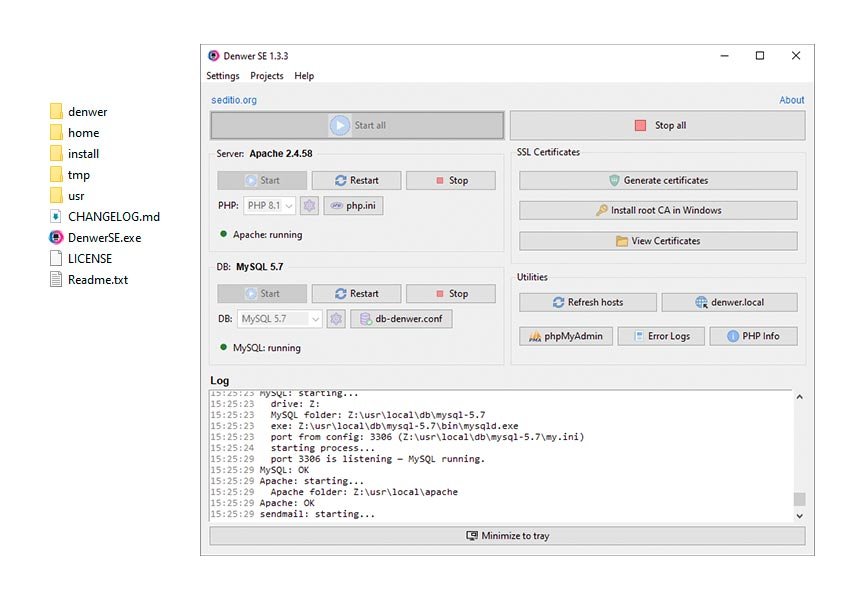
Task: Open PHP Info page
Action: click(x=754, y=336)
